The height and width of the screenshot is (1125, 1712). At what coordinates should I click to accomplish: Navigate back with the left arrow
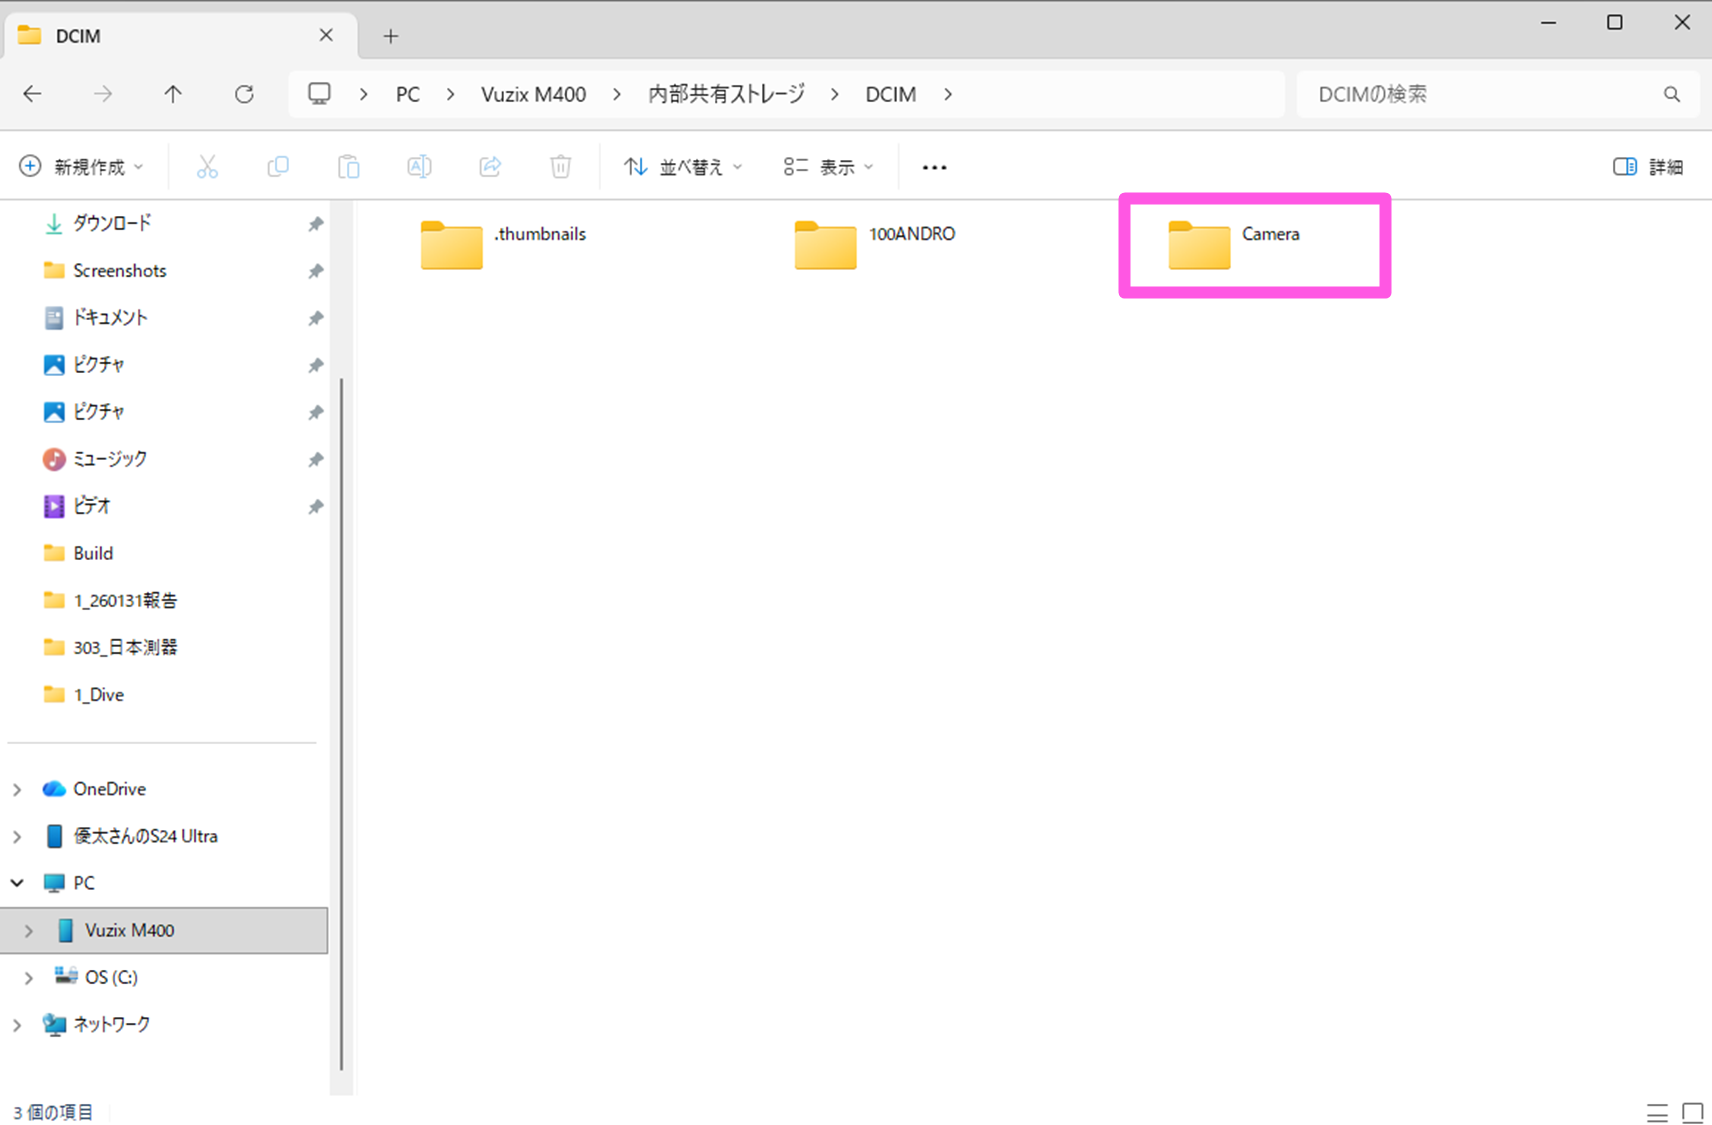[x=33, y=94]
